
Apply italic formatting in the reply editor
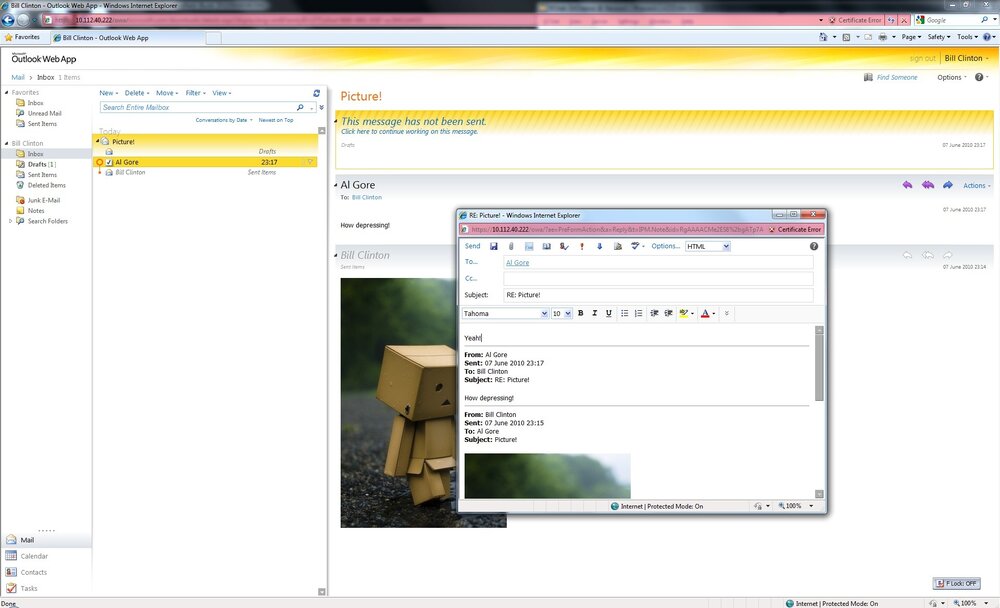point(594,313)
